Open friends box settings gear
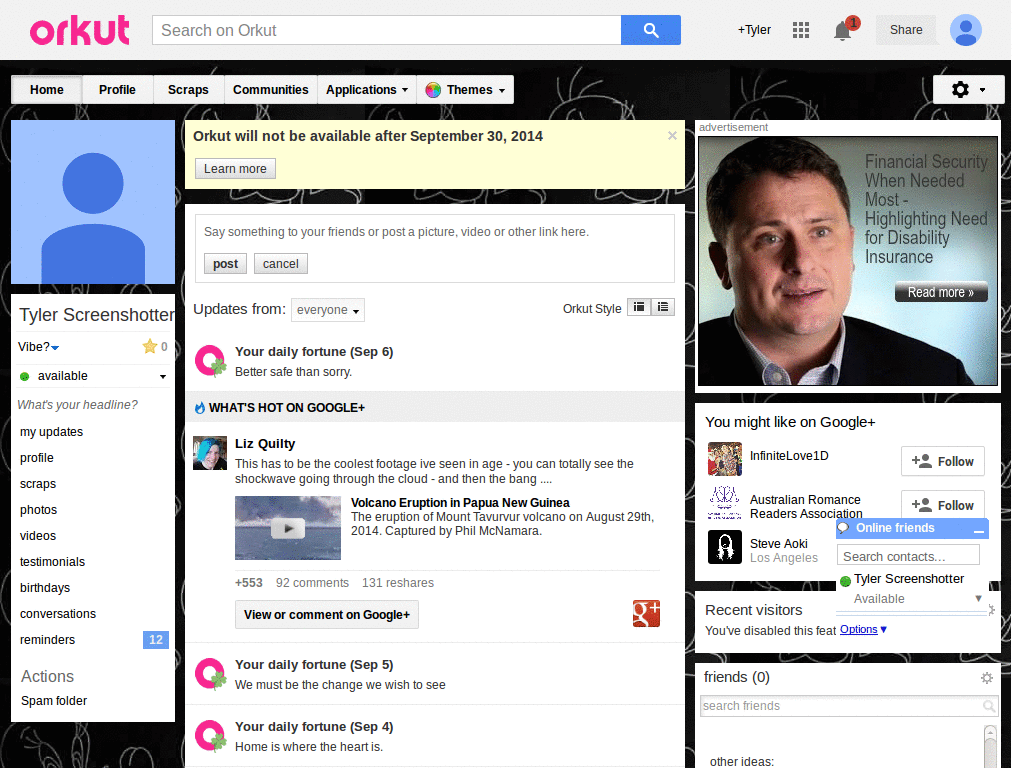Viewport: 1024px width, 768px height. click(x=987, y=678)
